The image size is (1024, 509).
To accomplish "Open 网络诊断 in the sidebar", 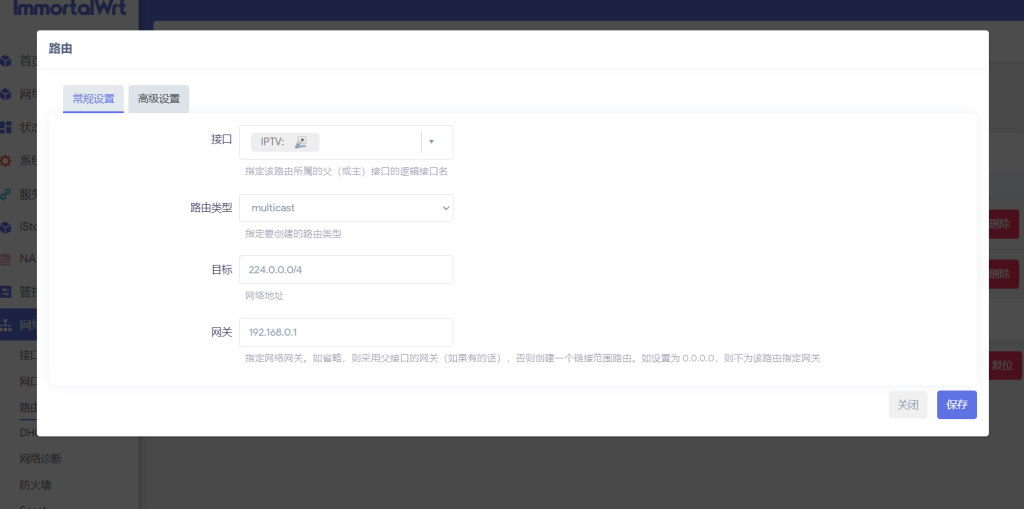I will point(40,459).
